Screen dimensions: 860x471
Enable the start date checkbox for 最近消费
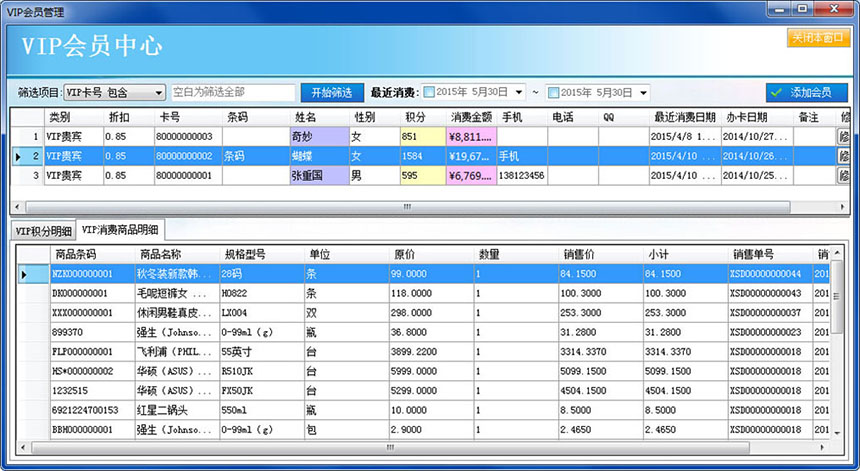(x=430, y=93)
